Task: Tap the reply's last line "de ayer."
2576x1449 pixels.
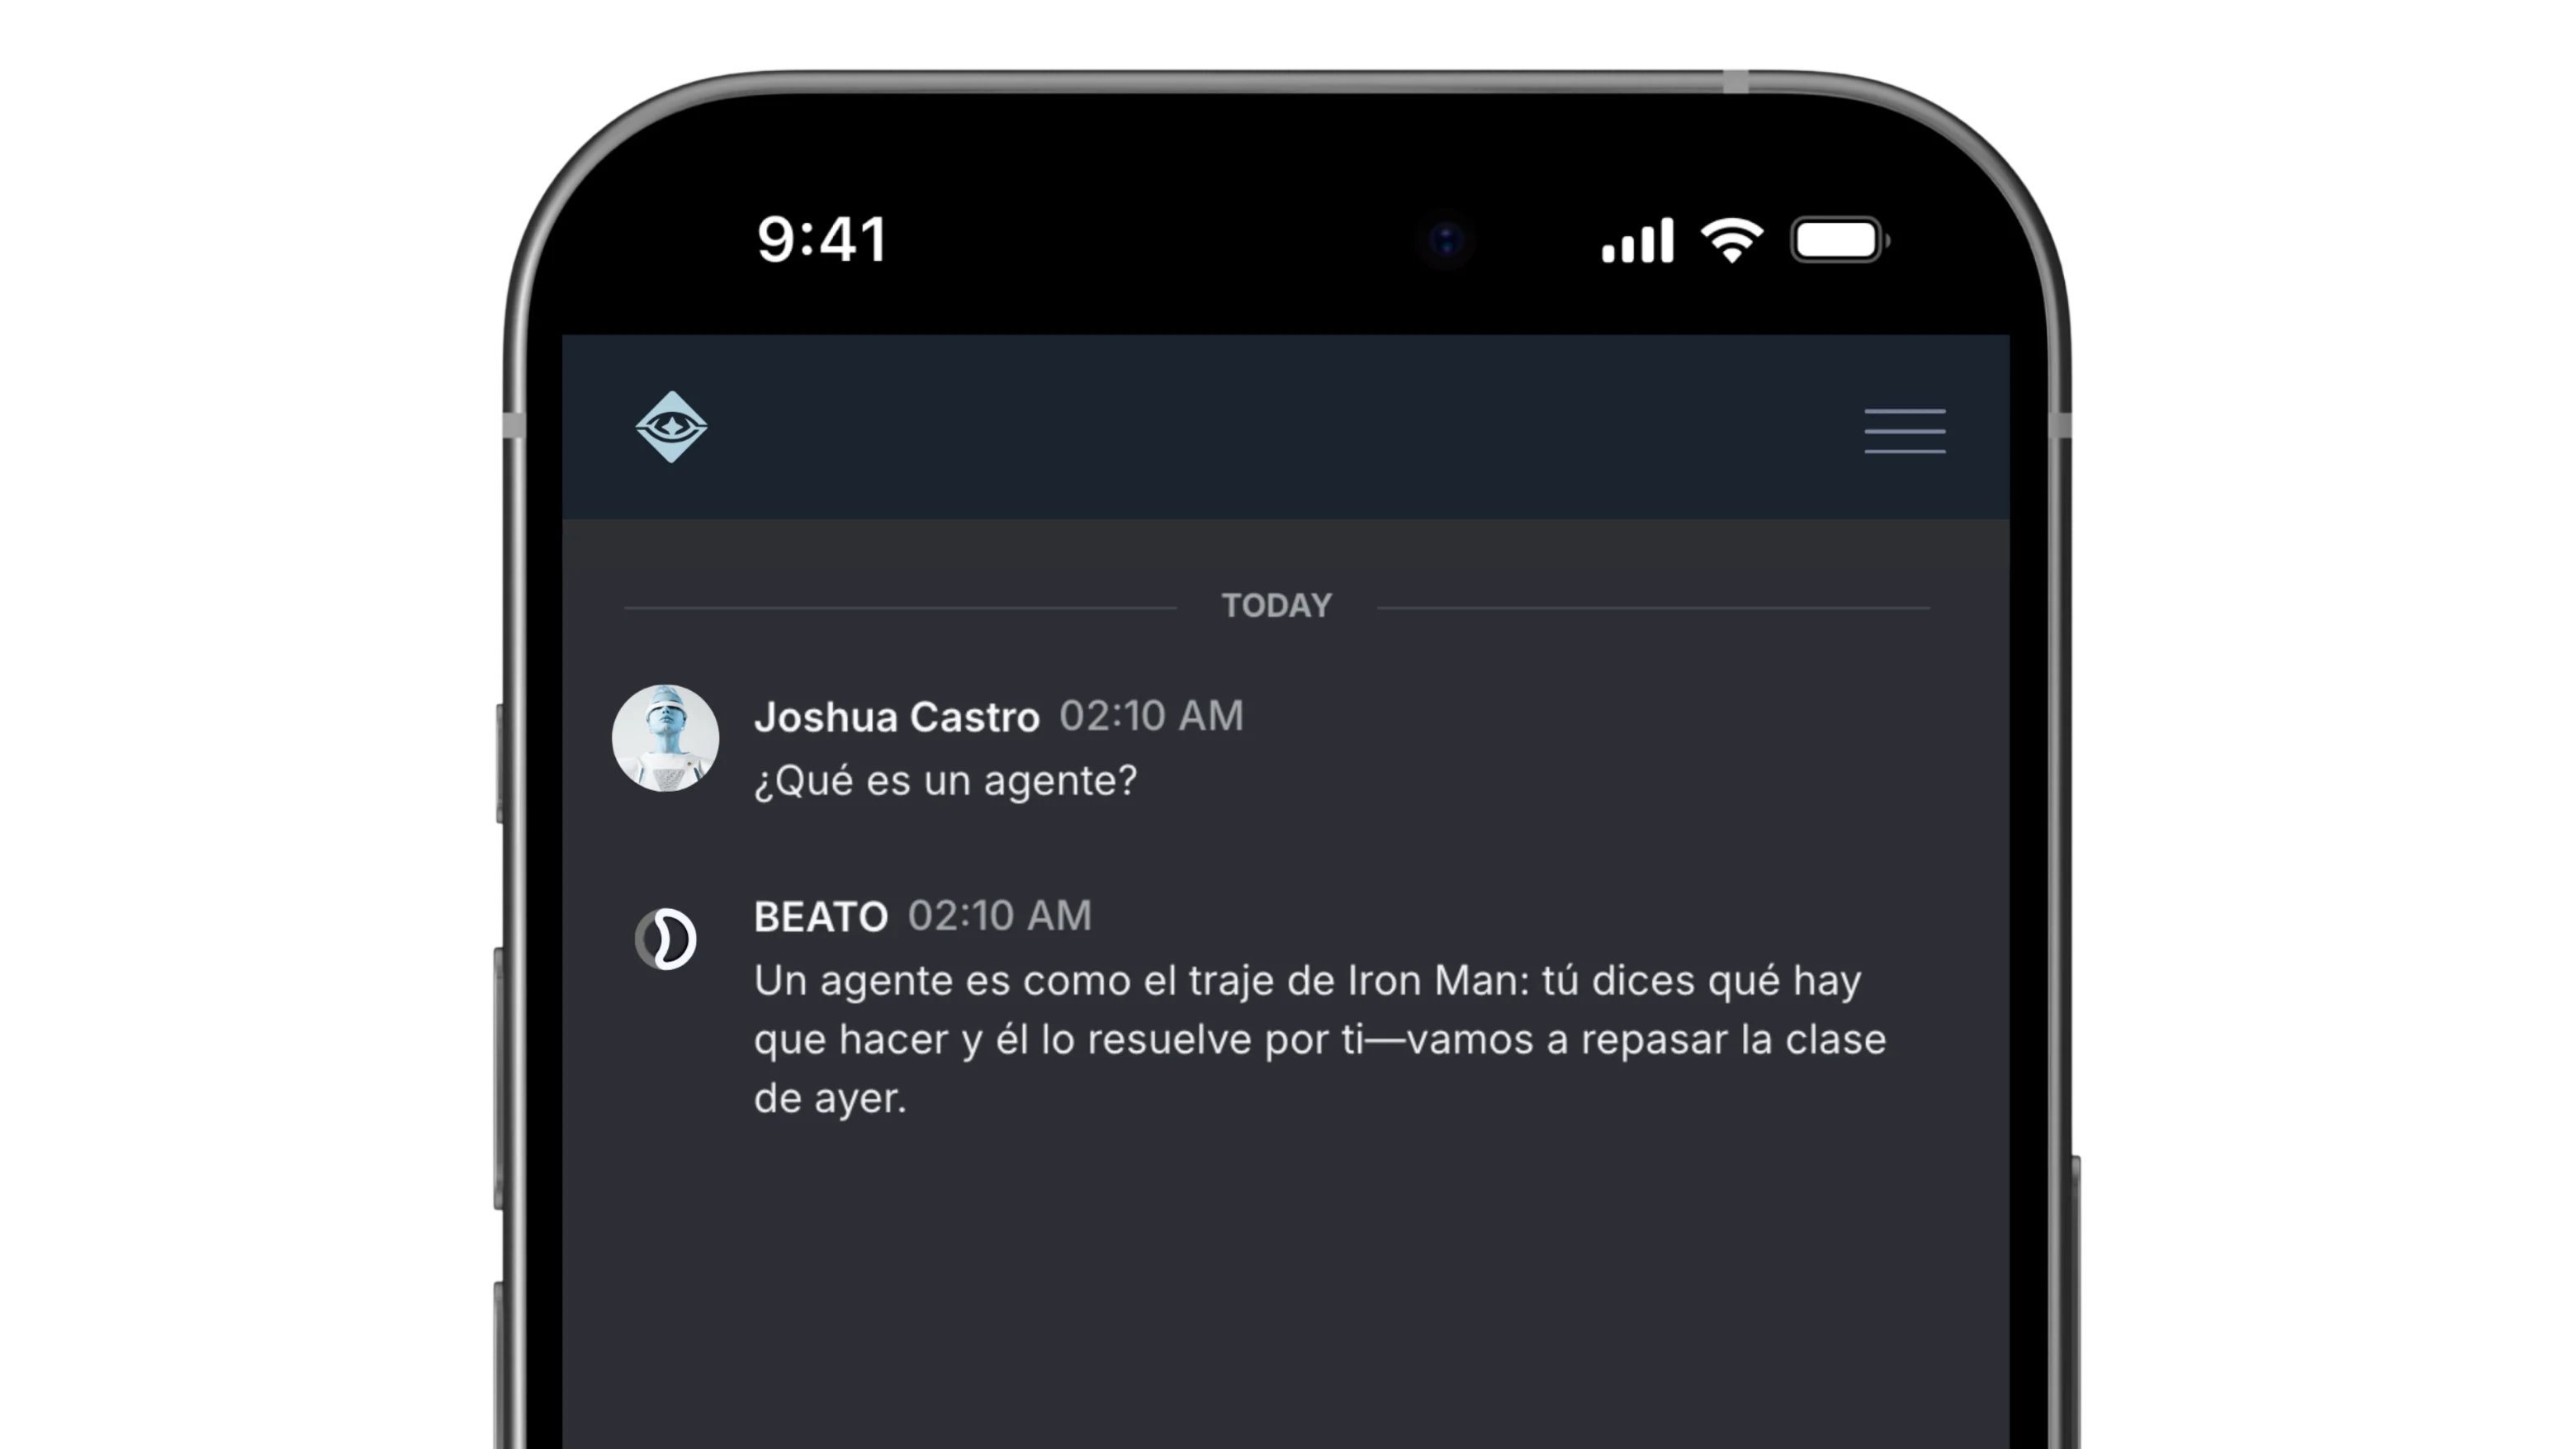Action: (x=830, y=1099)
